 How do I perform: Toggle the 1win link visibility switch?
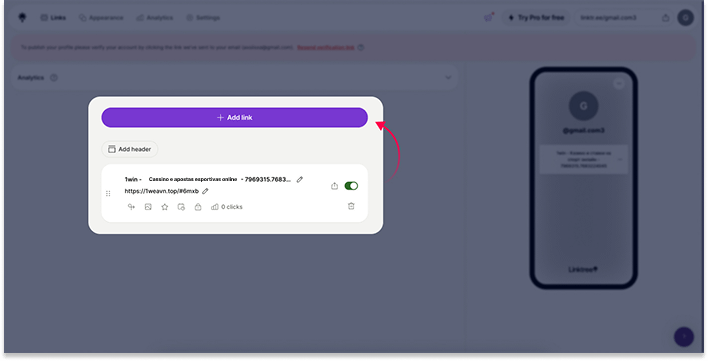351,186
